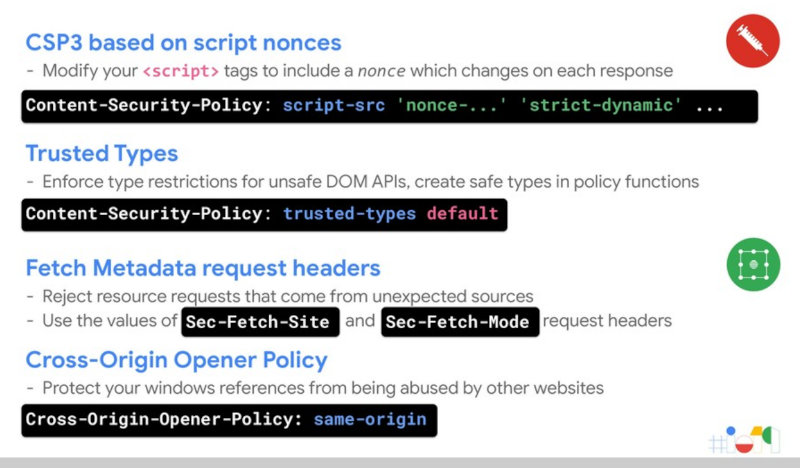Open the 'Fetch Metadata request headers' heading
Image resolution: width=800 pixels, height=468 pixels.
pyautogui.click(x=202, y=268)
